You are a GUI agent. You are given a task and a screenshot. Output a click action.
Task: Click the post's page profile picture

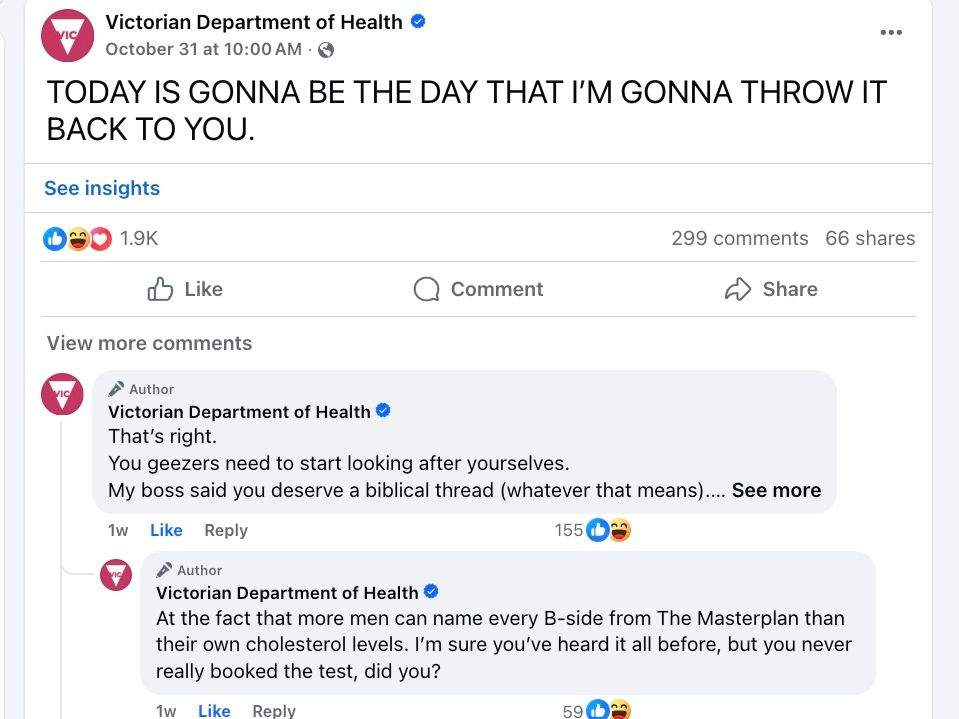pos(67,34)
